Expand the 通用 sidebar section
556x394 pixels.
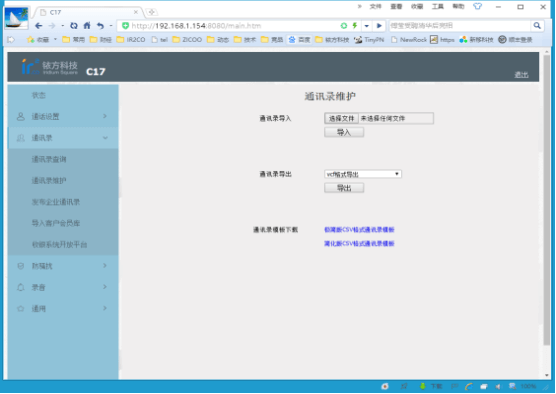point(63,308)
